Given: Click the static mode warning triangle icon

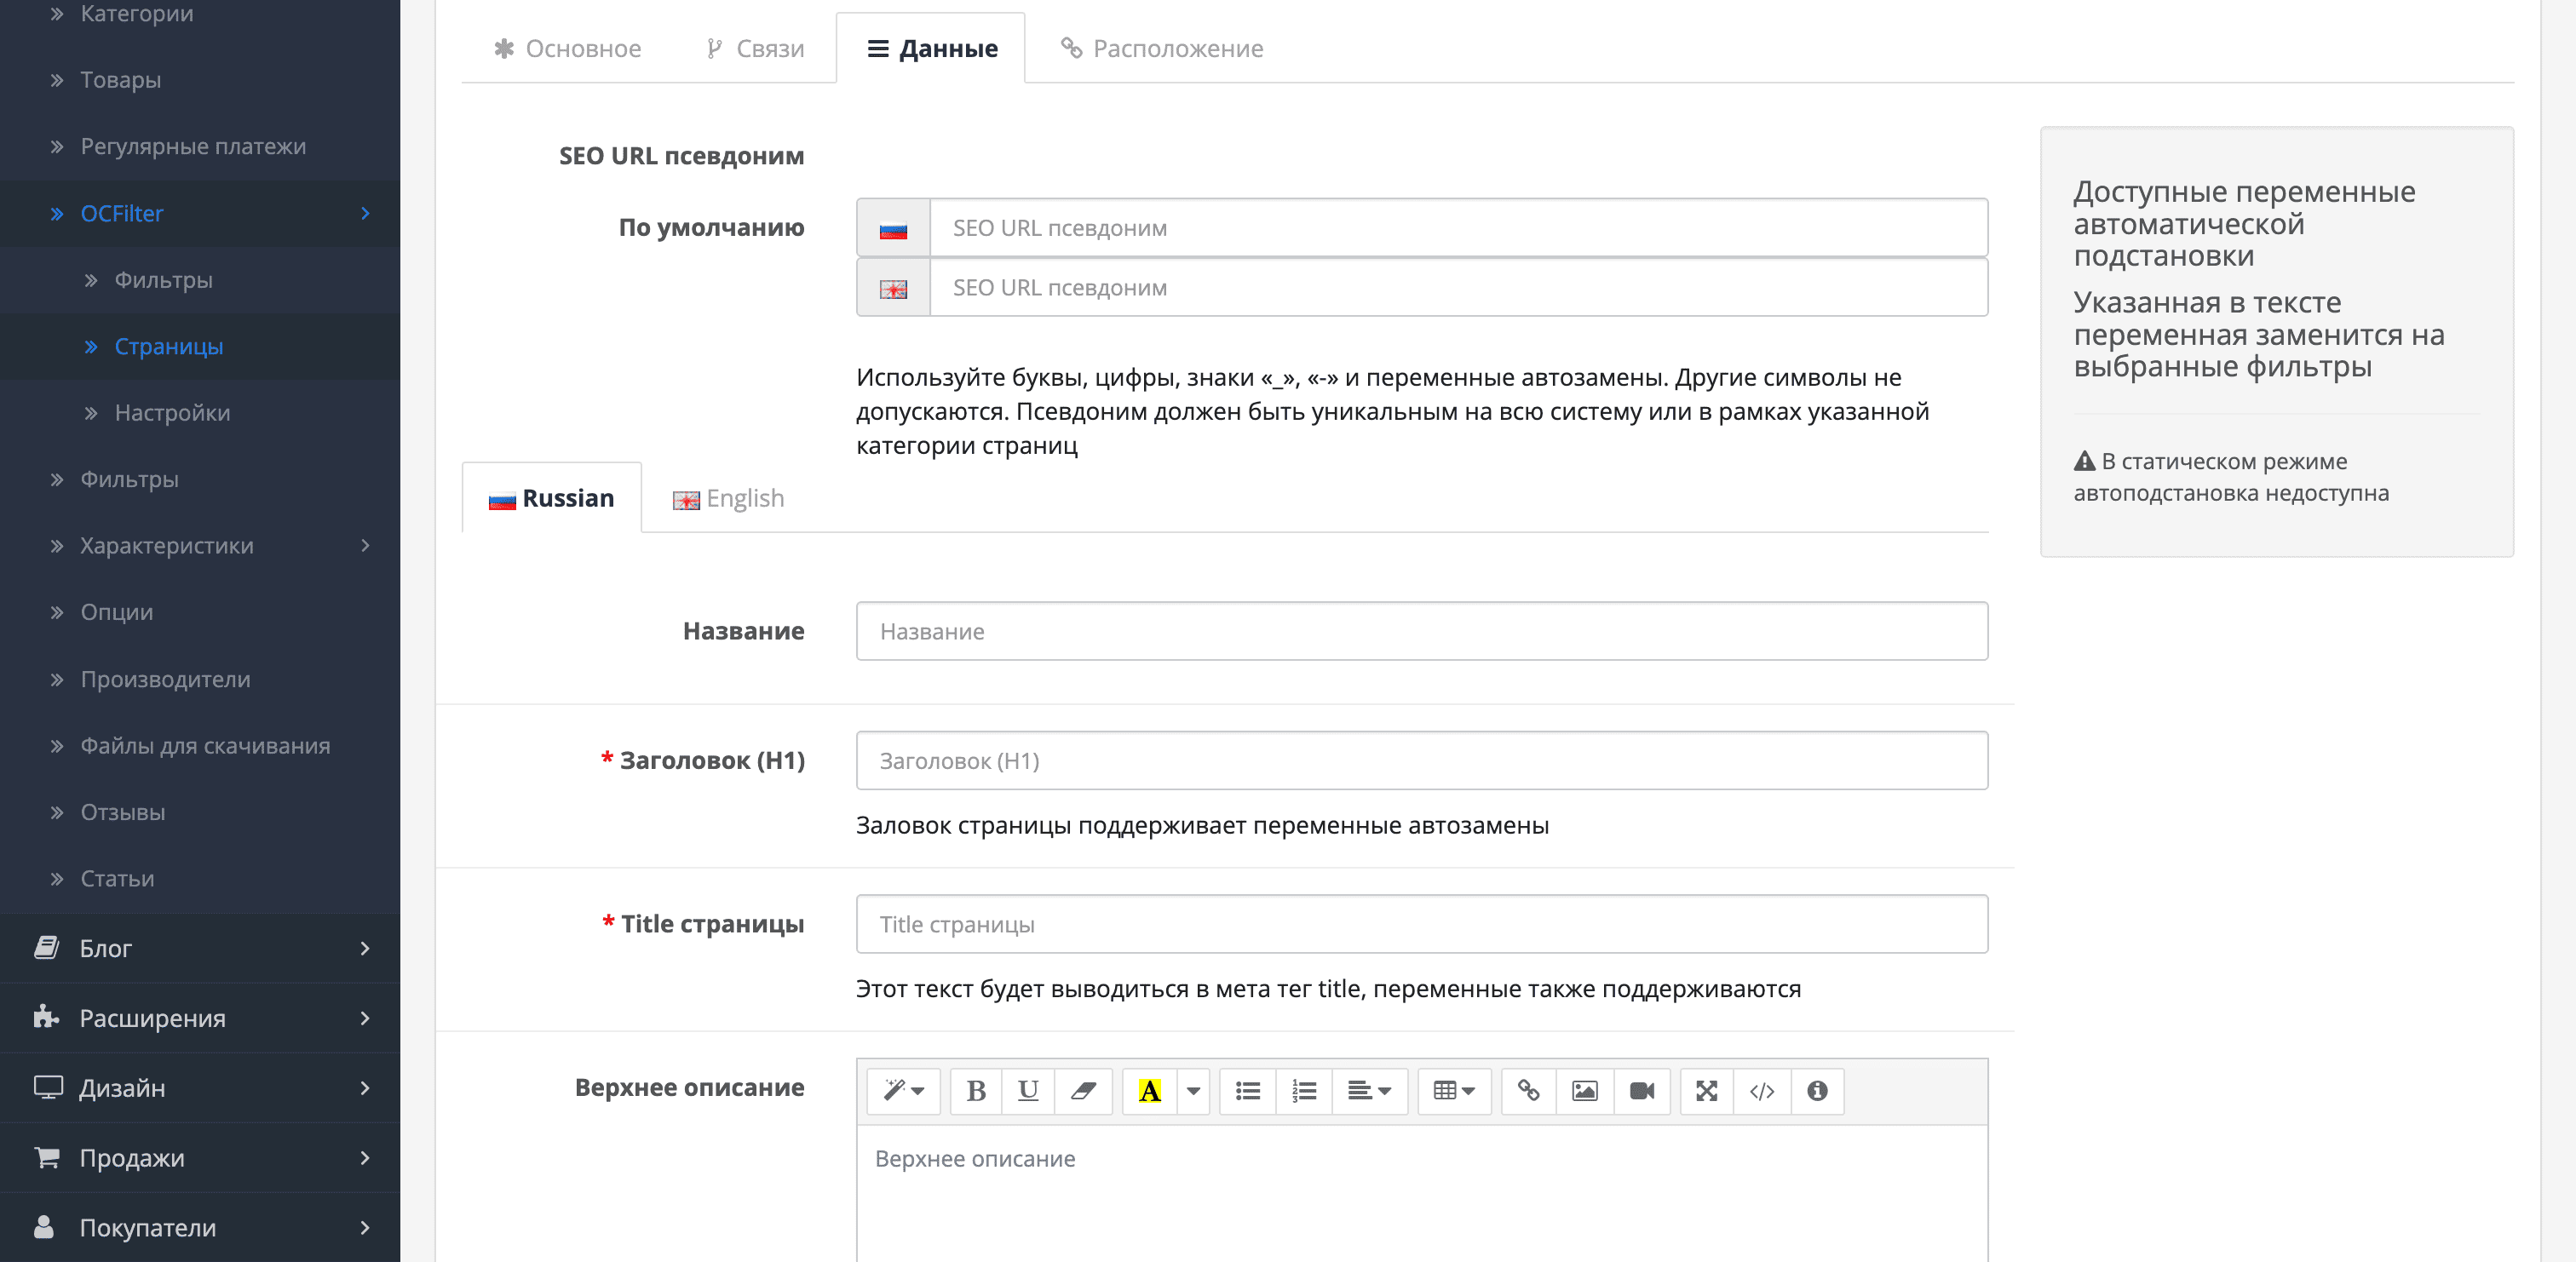Looking at the screenshot, I should (2084, 461).
